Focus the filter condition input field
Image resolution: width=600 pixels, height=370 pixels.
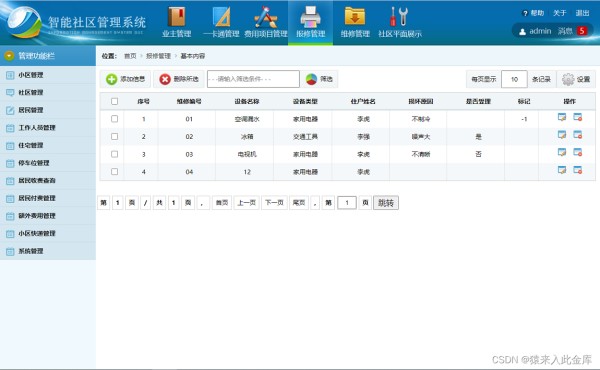253,79
